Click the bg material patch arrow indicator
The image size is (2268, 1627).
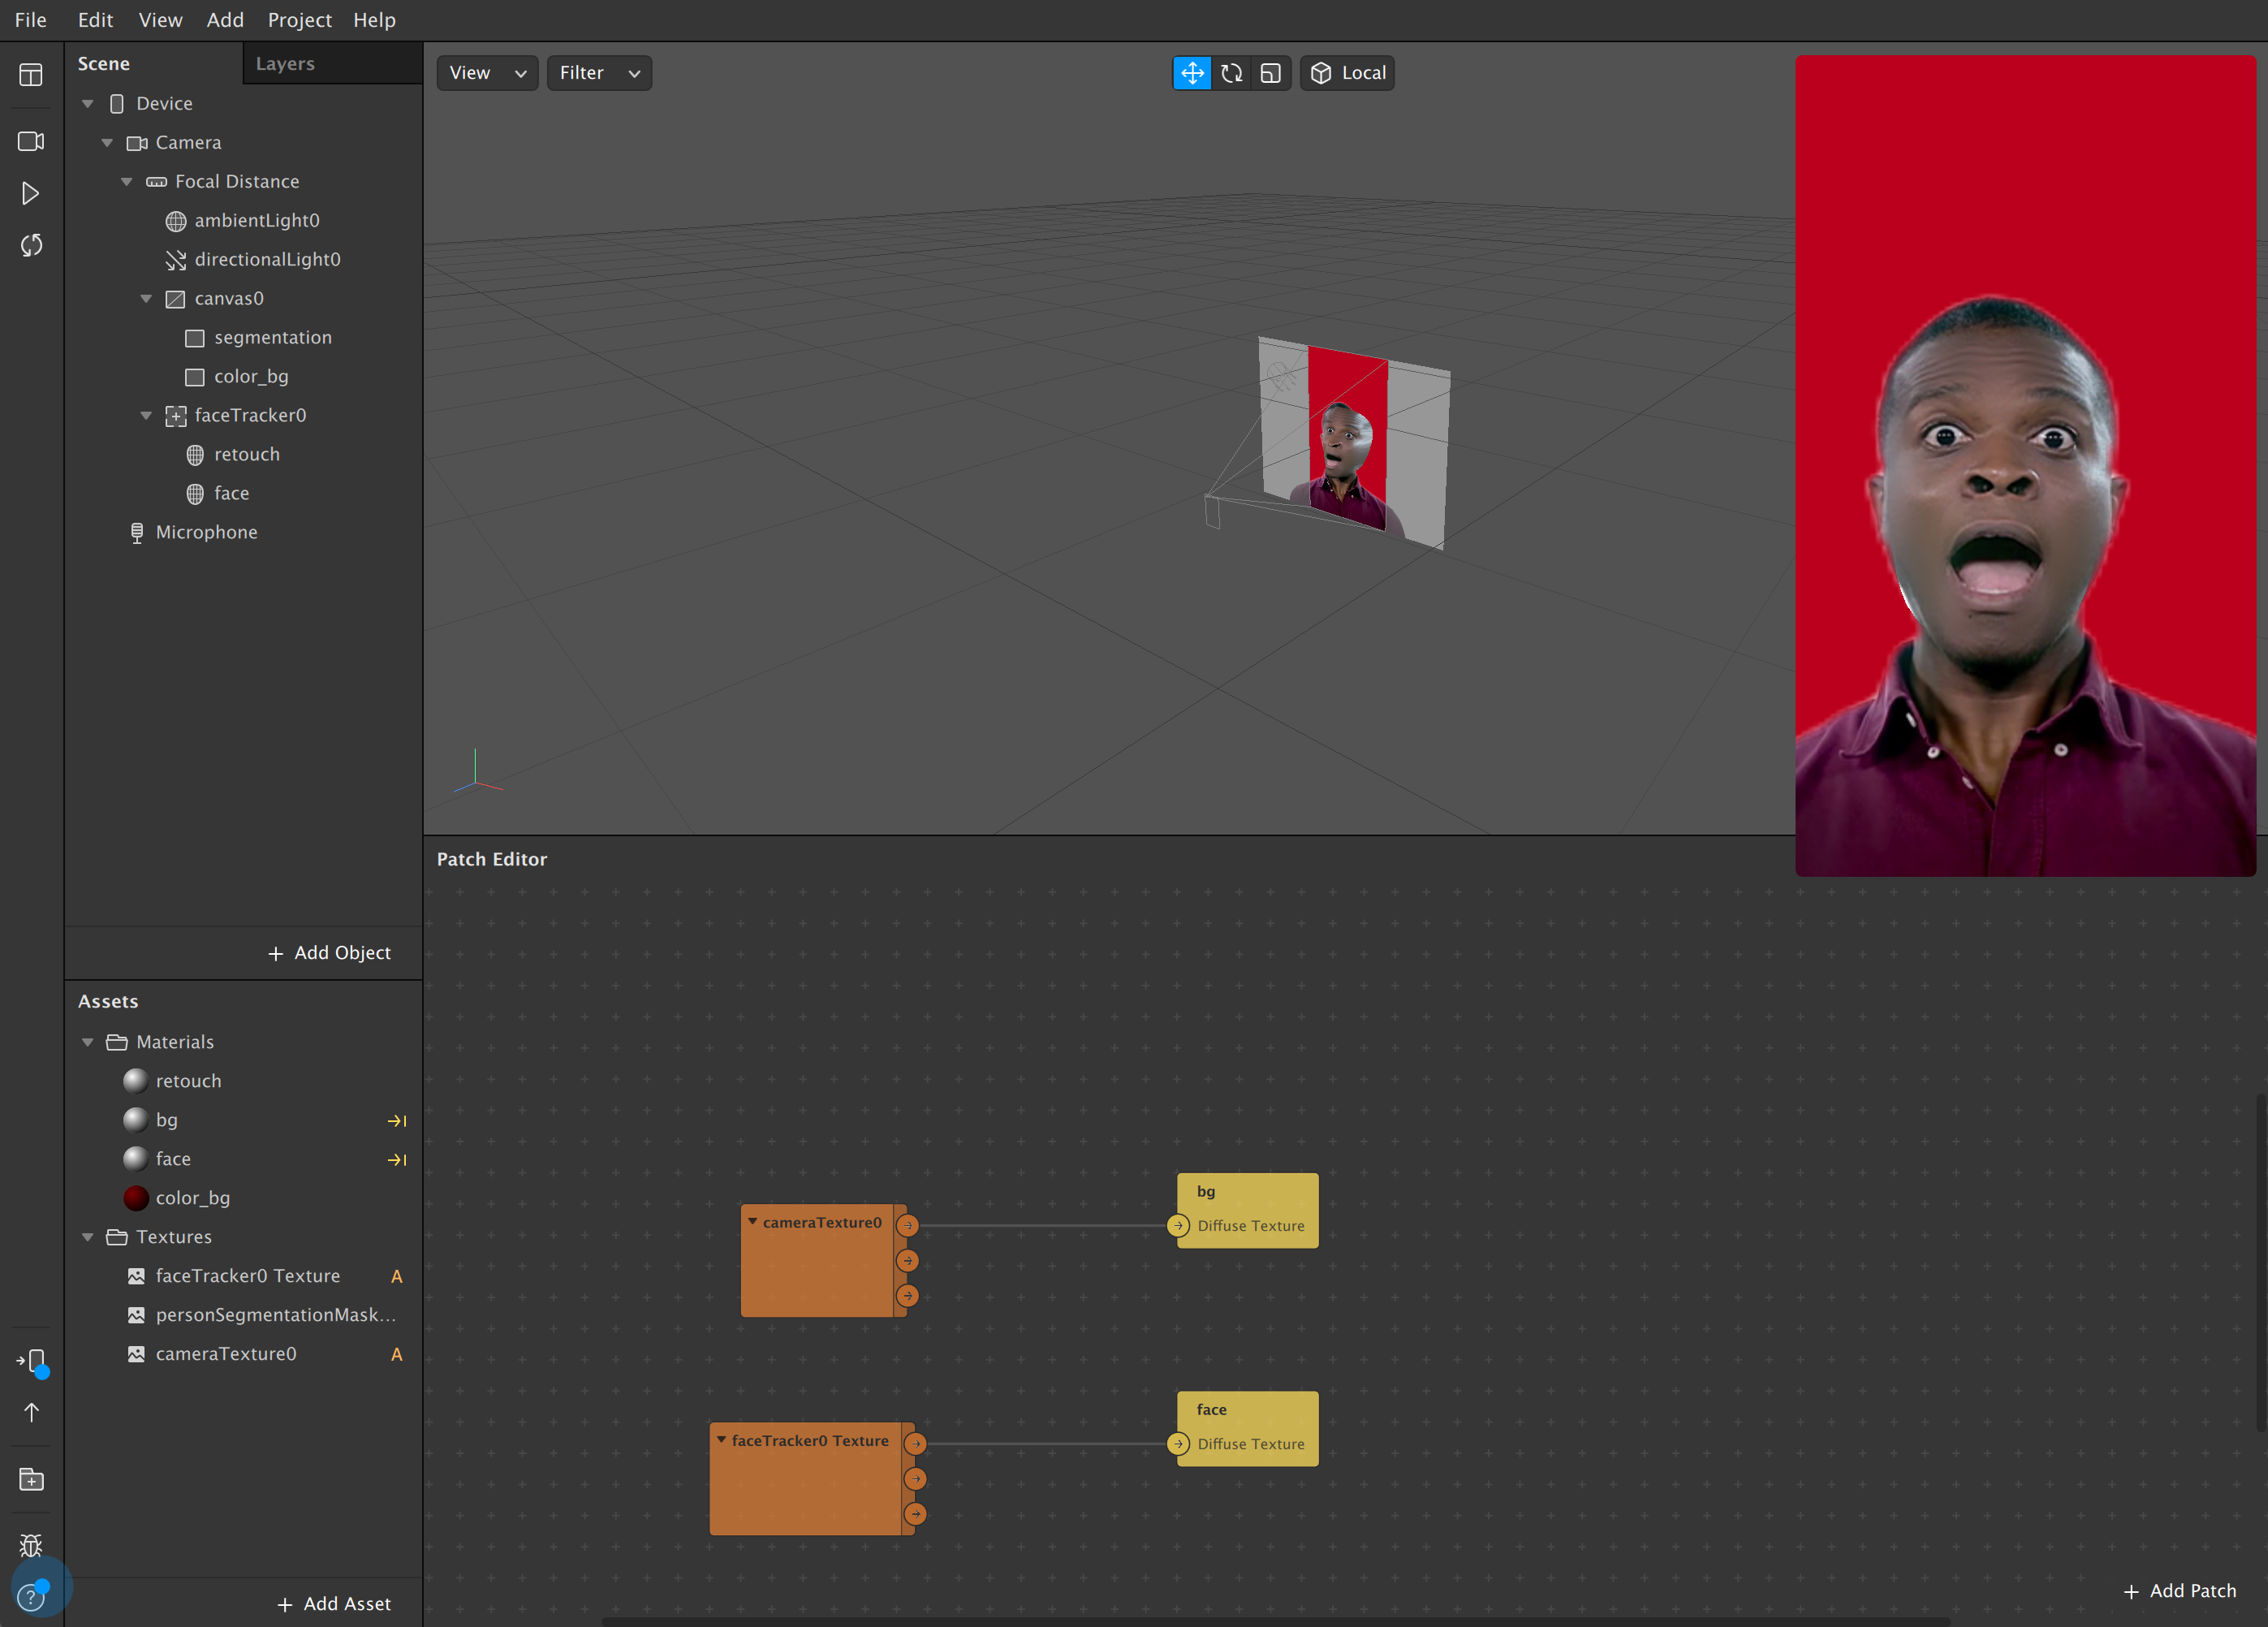pyautogui.click(x=397, y=1121)
